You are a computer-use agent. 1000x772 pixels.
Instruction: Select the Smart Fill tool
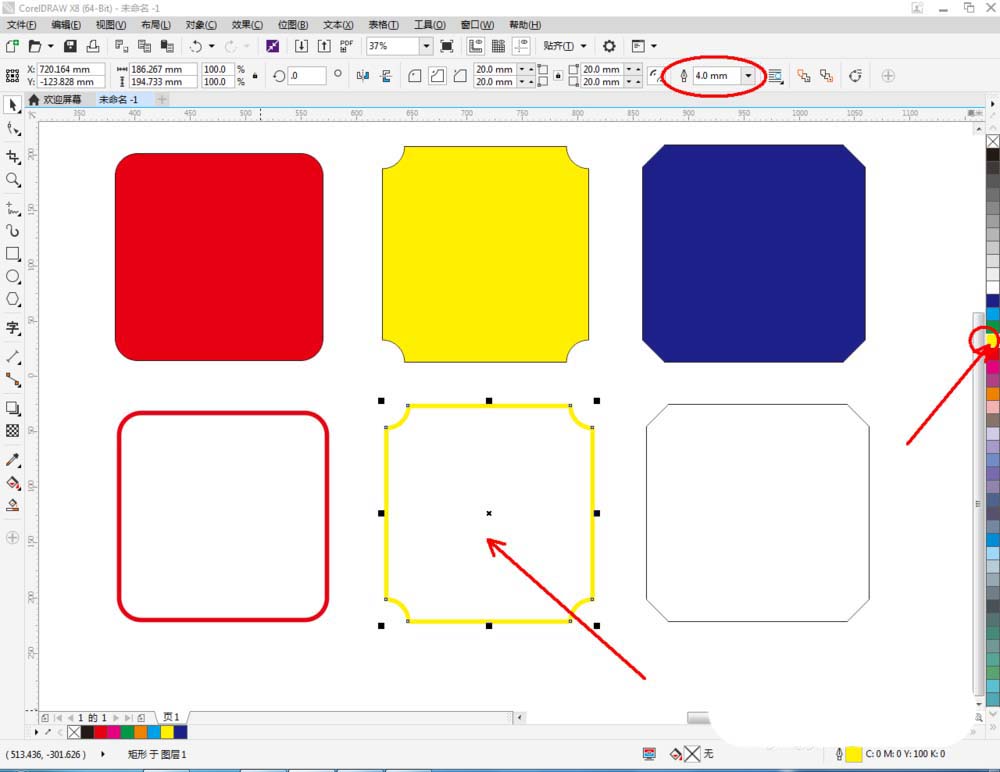tap(12, 505)
